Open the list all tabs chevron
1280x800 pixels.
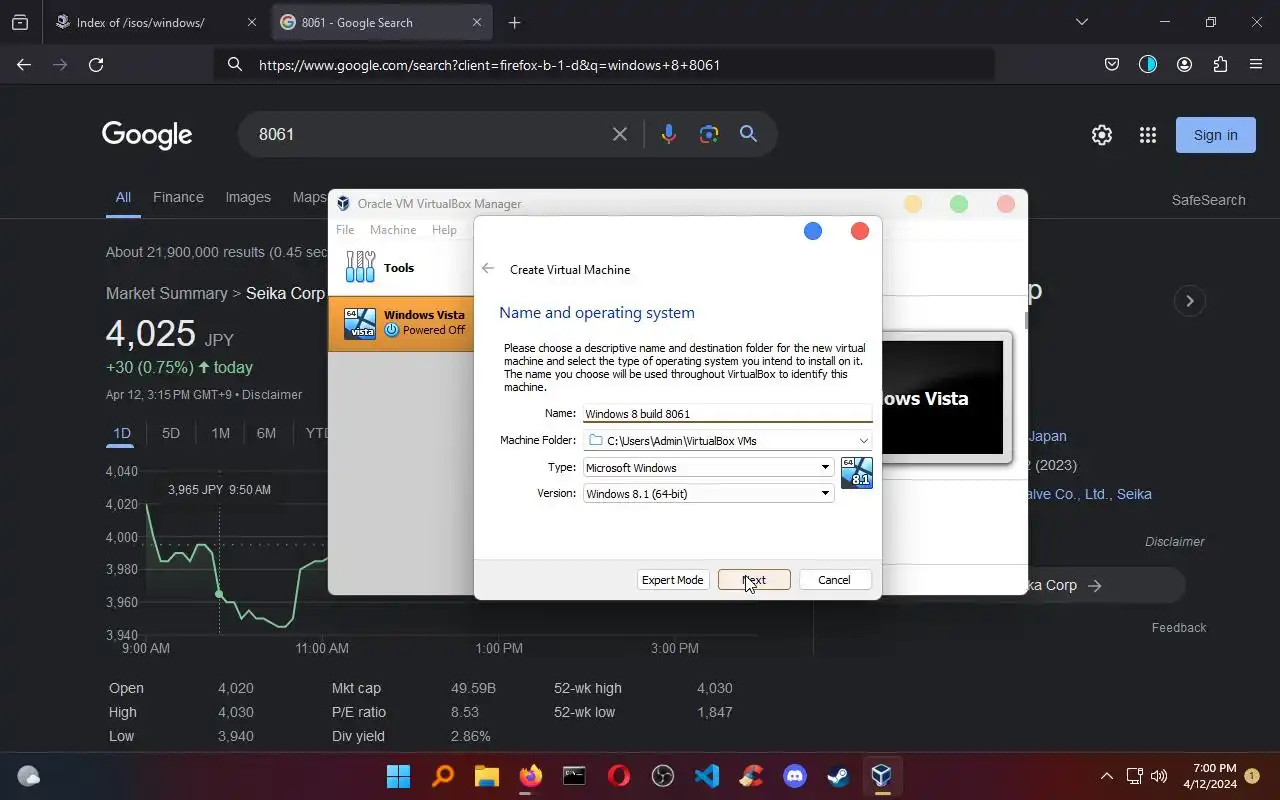point(1081,22)
